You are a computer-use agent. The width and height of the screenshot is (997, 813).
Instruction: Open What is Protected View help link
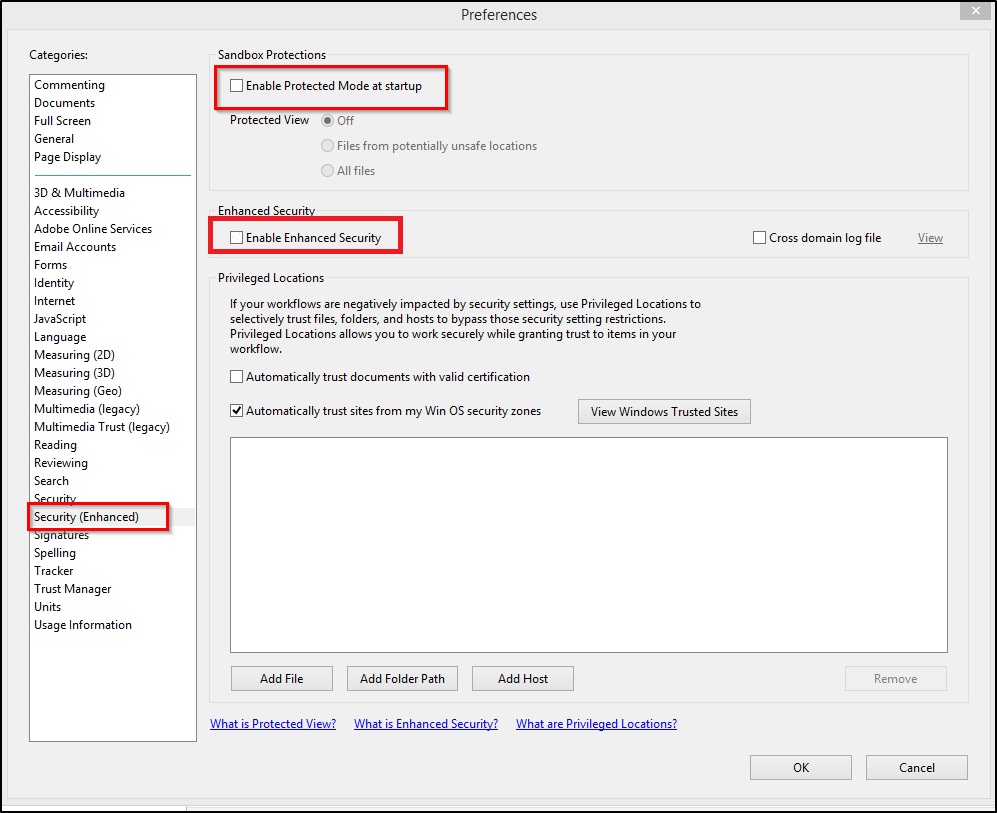273,723
